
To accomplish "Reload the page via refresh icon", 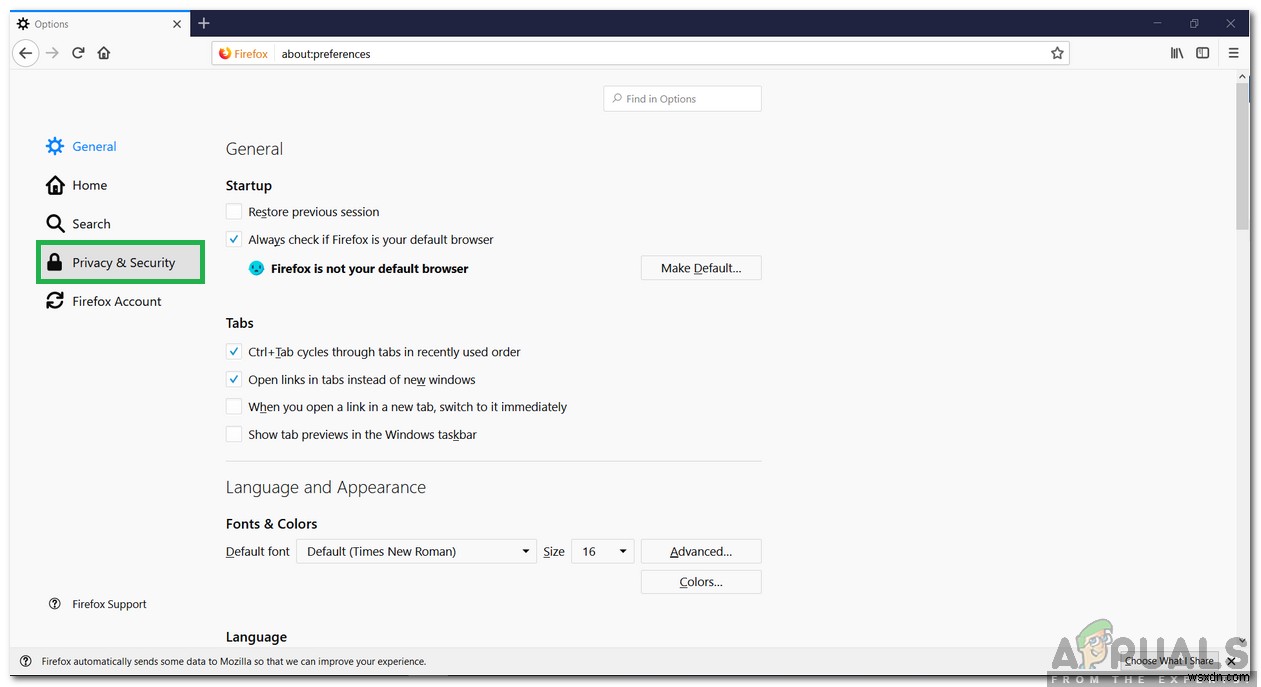I will [x=78, y=53].
